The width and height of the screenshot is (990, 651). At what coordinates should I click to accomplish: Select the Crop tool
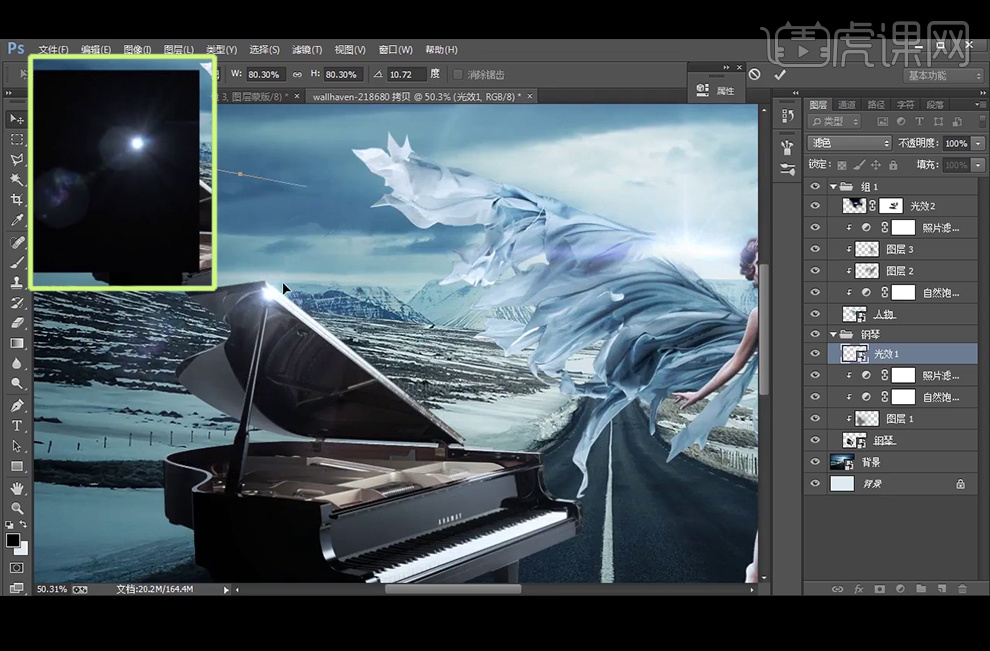16,200
